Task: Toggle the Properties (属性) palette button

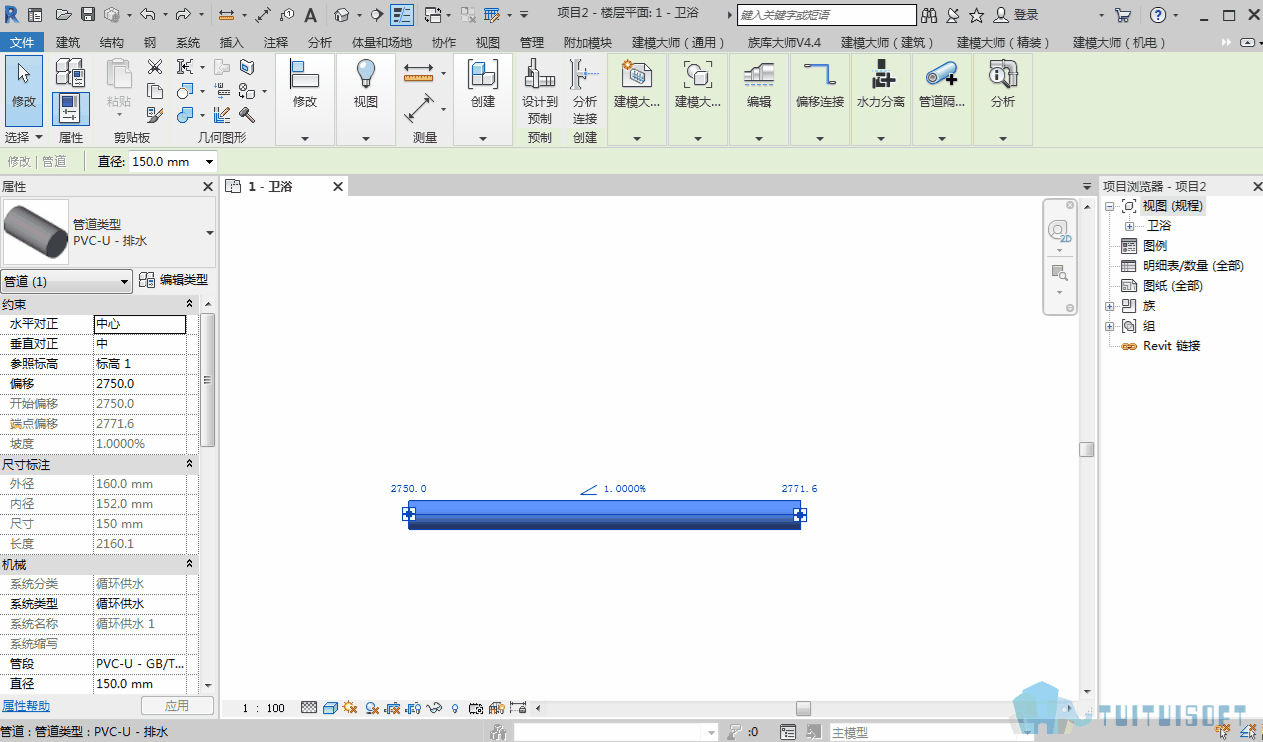Action: (x=71, y=109)
